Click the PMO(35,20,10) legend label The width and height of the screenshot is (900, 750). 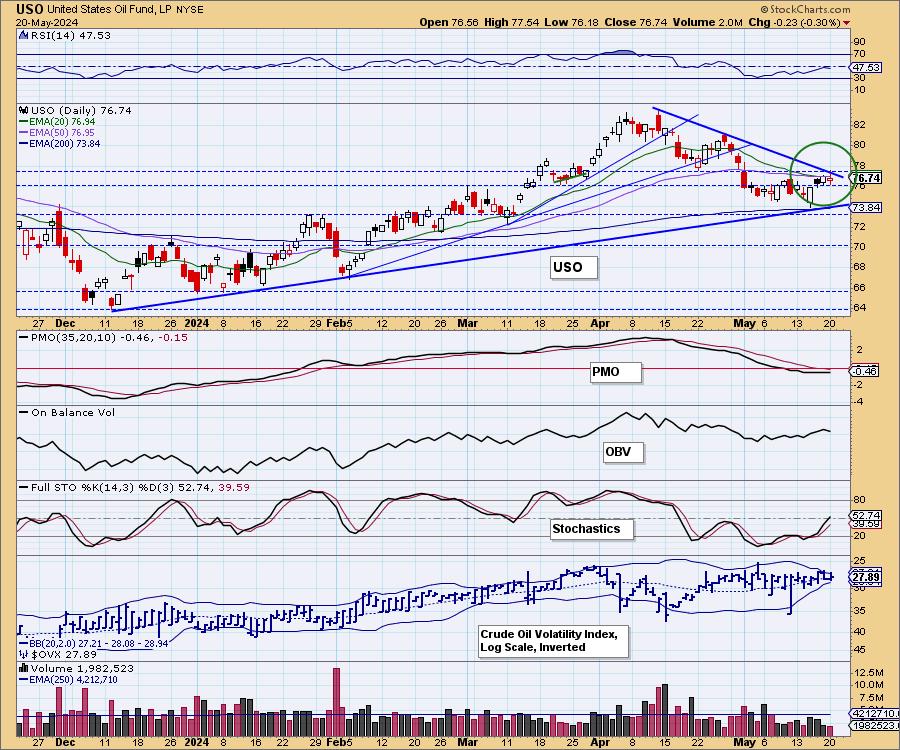[x=109, y=337]
